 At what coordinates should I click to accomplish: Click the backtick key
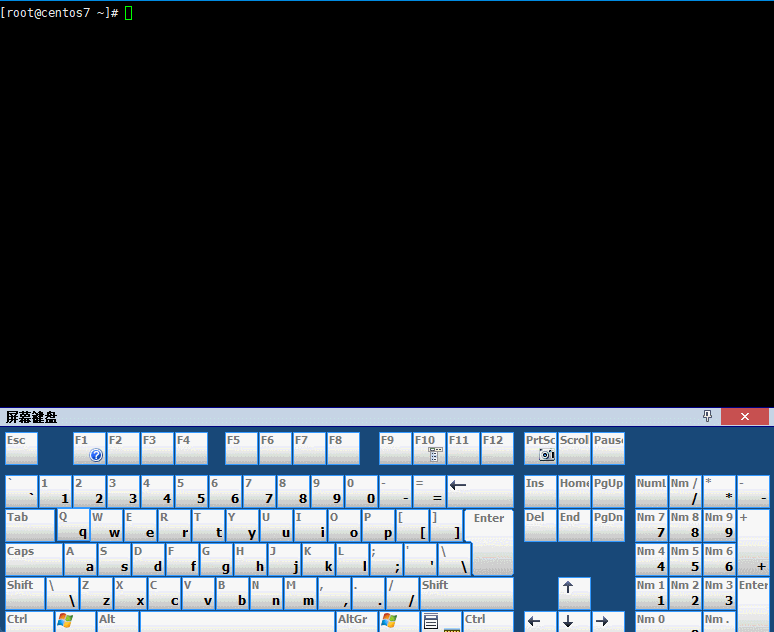[x=21, y=492]
